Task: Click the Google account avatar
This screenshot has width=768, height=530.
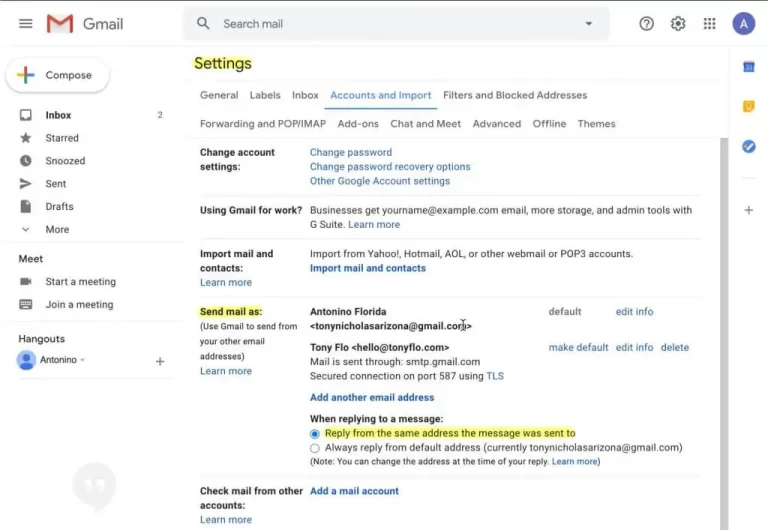Action: coord(743,23)
